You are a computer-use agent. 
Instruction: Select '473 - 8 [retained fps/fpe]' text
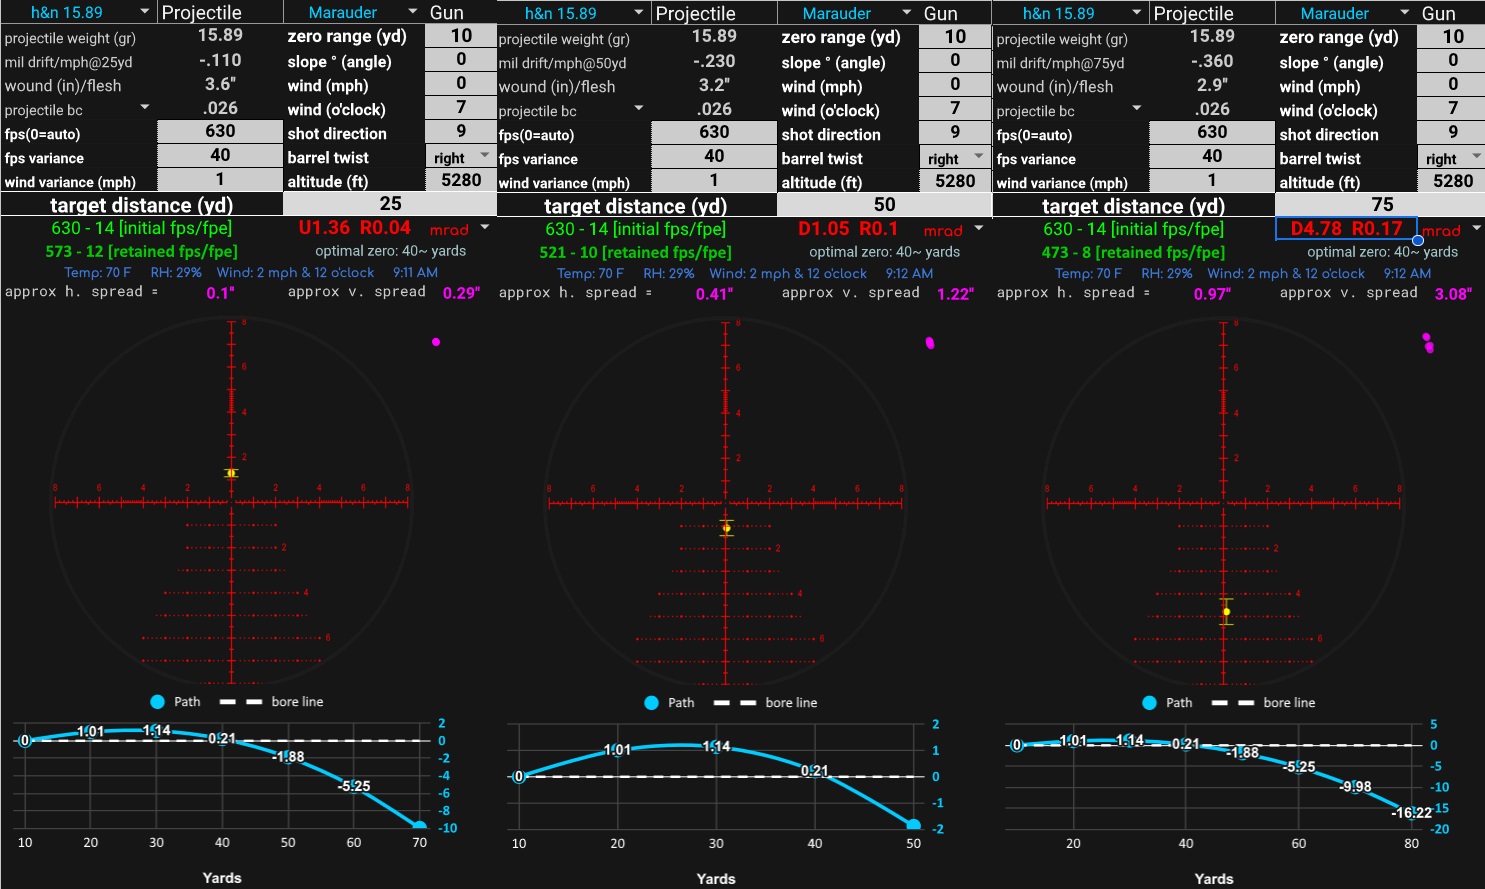[1133, 253]
